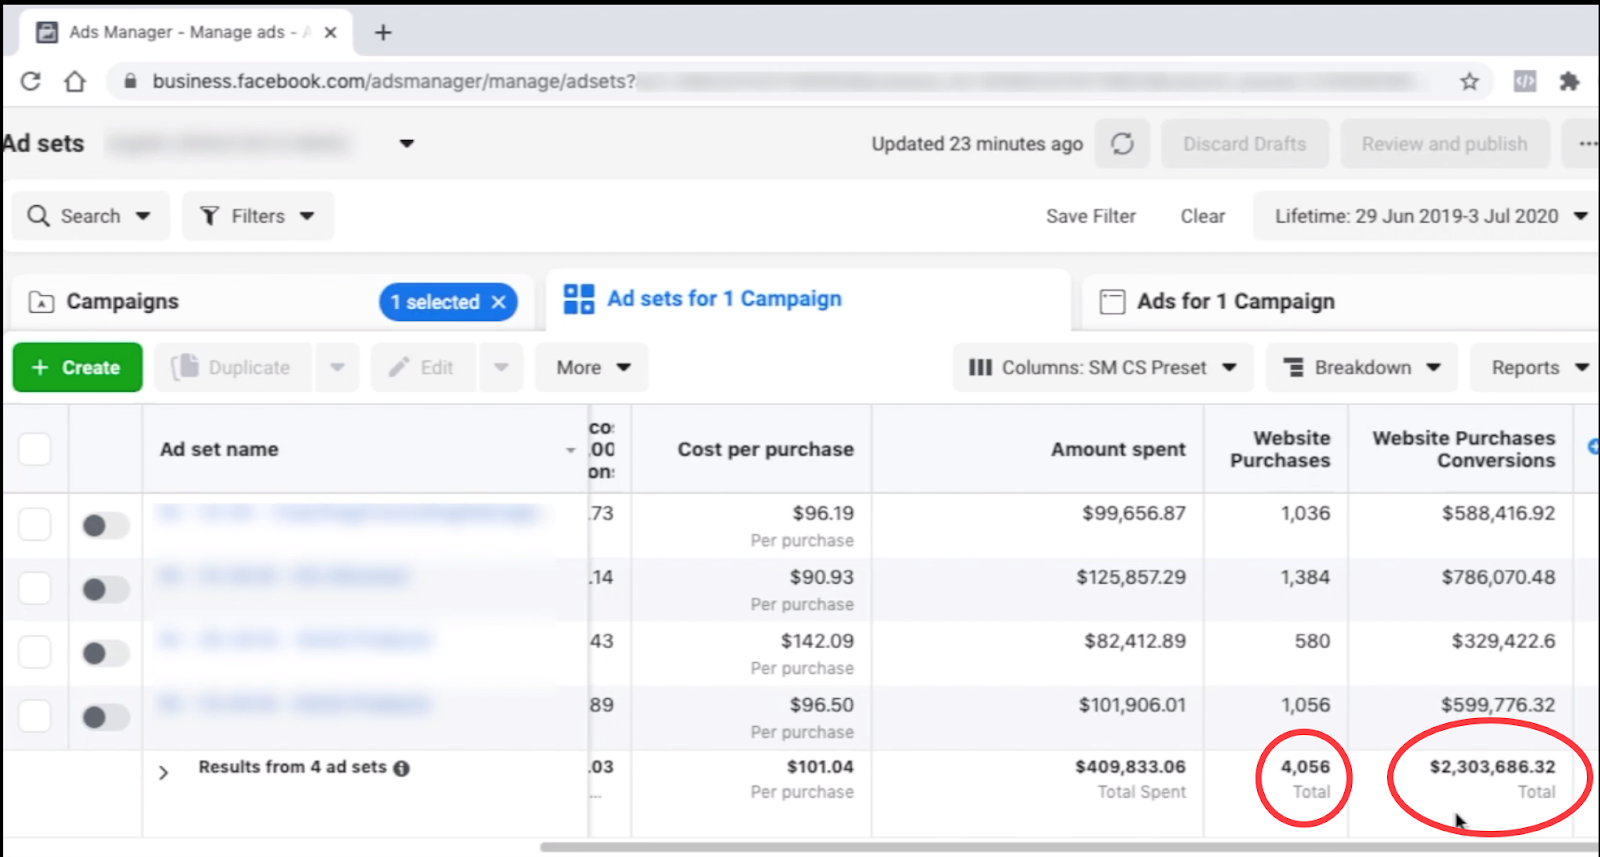This screenshot has height=857, width=1600.
Task: Click the $588,416.92 conversions value
Action: (x=1498, y=514)
